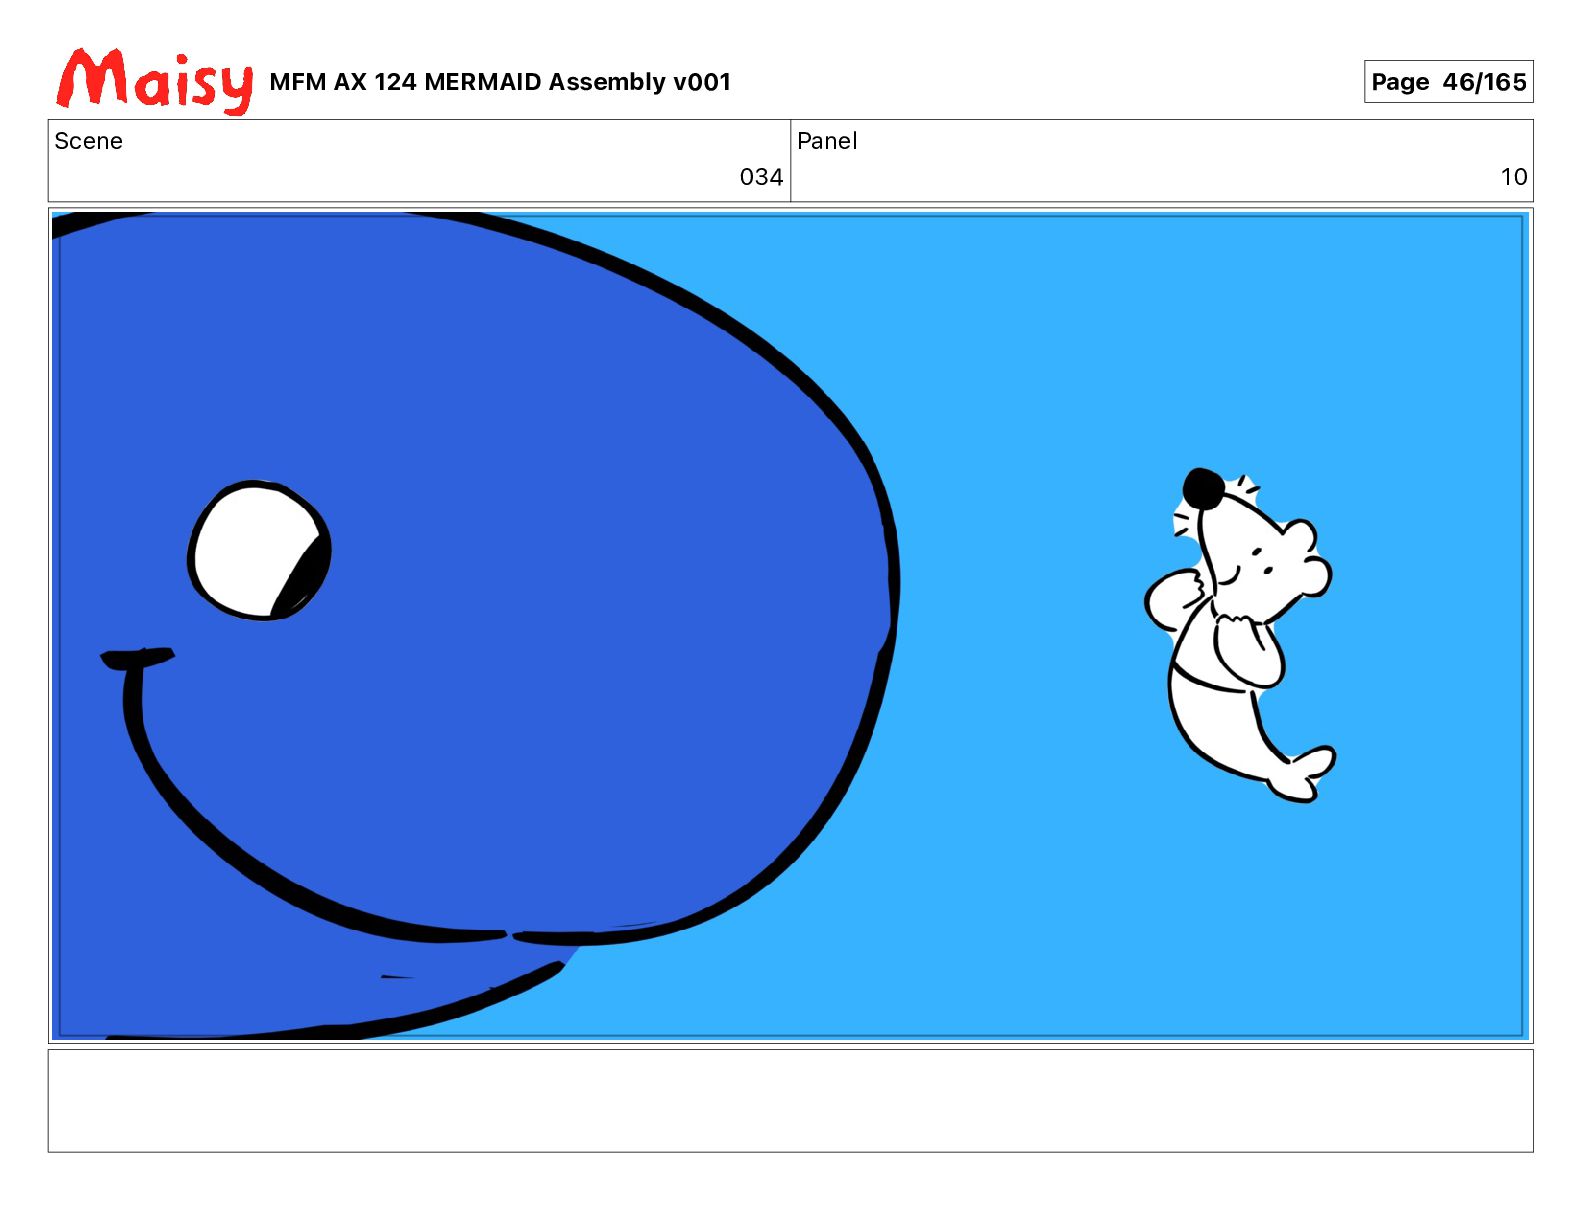Viewport: 1584px width, 1224px height.
Task: Select the scene number '034'
Action: click(x=761, y=177)
